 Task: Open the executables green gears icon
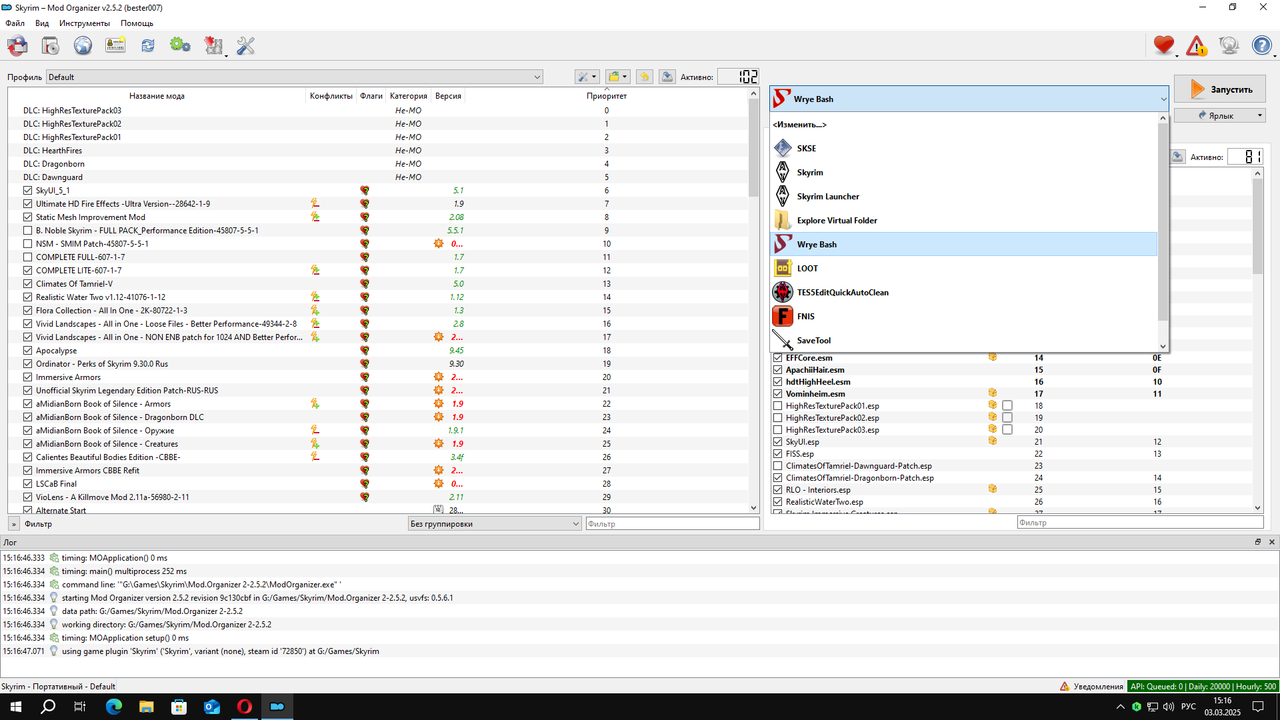coord(180,46)
